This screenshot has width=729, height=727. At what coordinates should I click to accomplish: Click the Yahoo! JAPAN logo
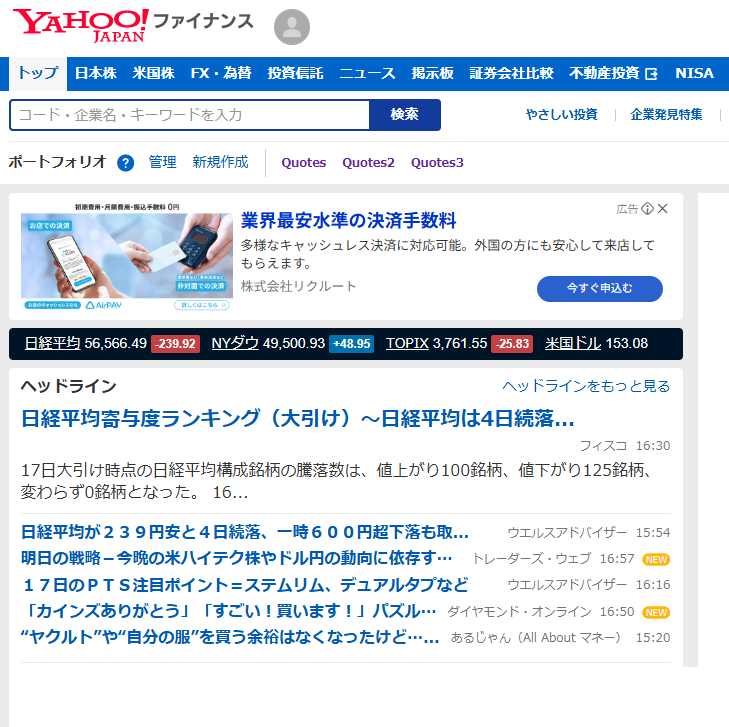tap(80, 25)
